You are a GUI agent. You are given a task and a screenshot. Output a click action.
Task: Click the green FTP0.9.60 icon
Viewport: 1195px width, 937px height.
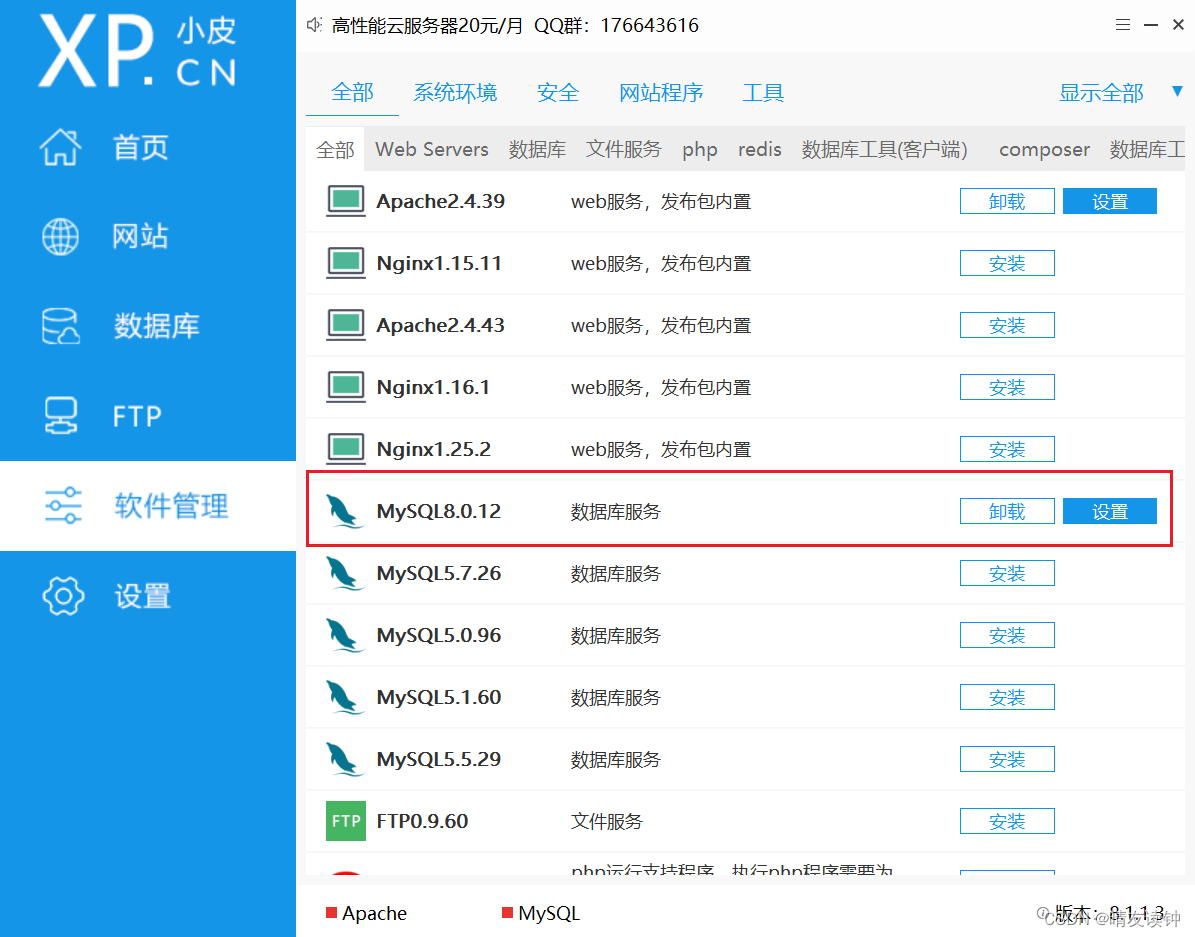click(345, 821)
